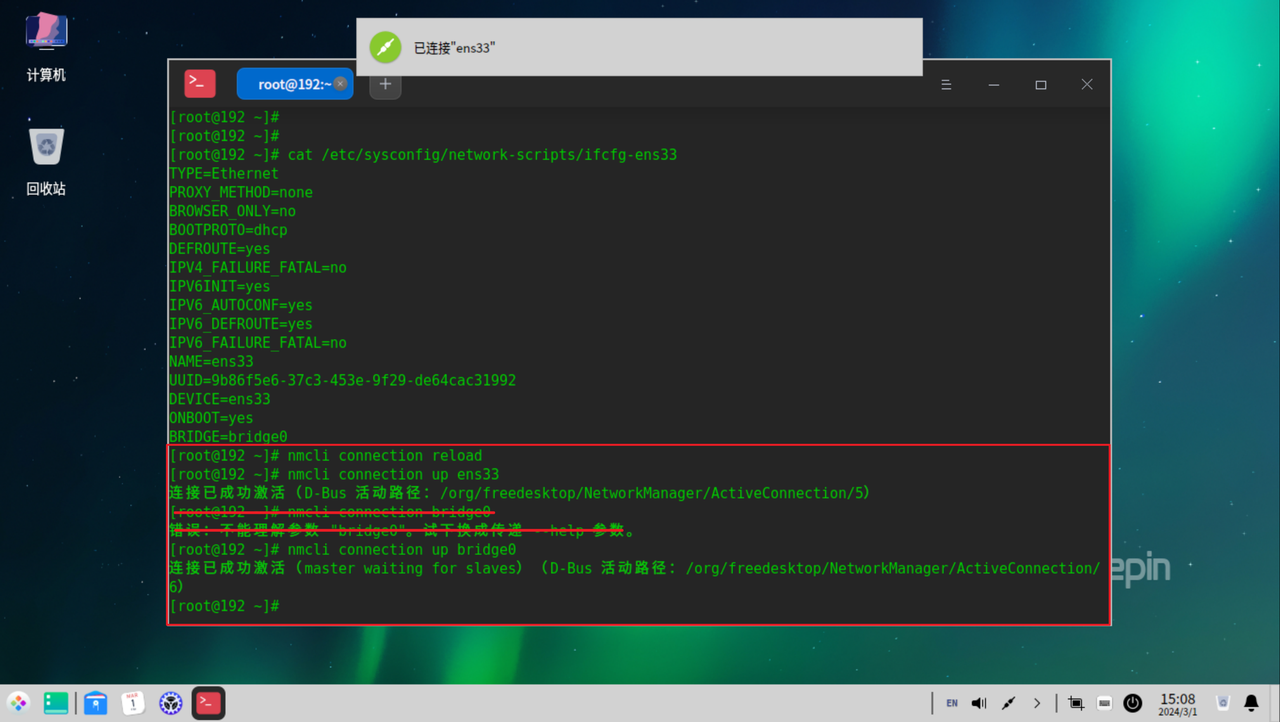
Task: Toggle the onscreen keyboard tray icon
Action: tap(1104, 703)
